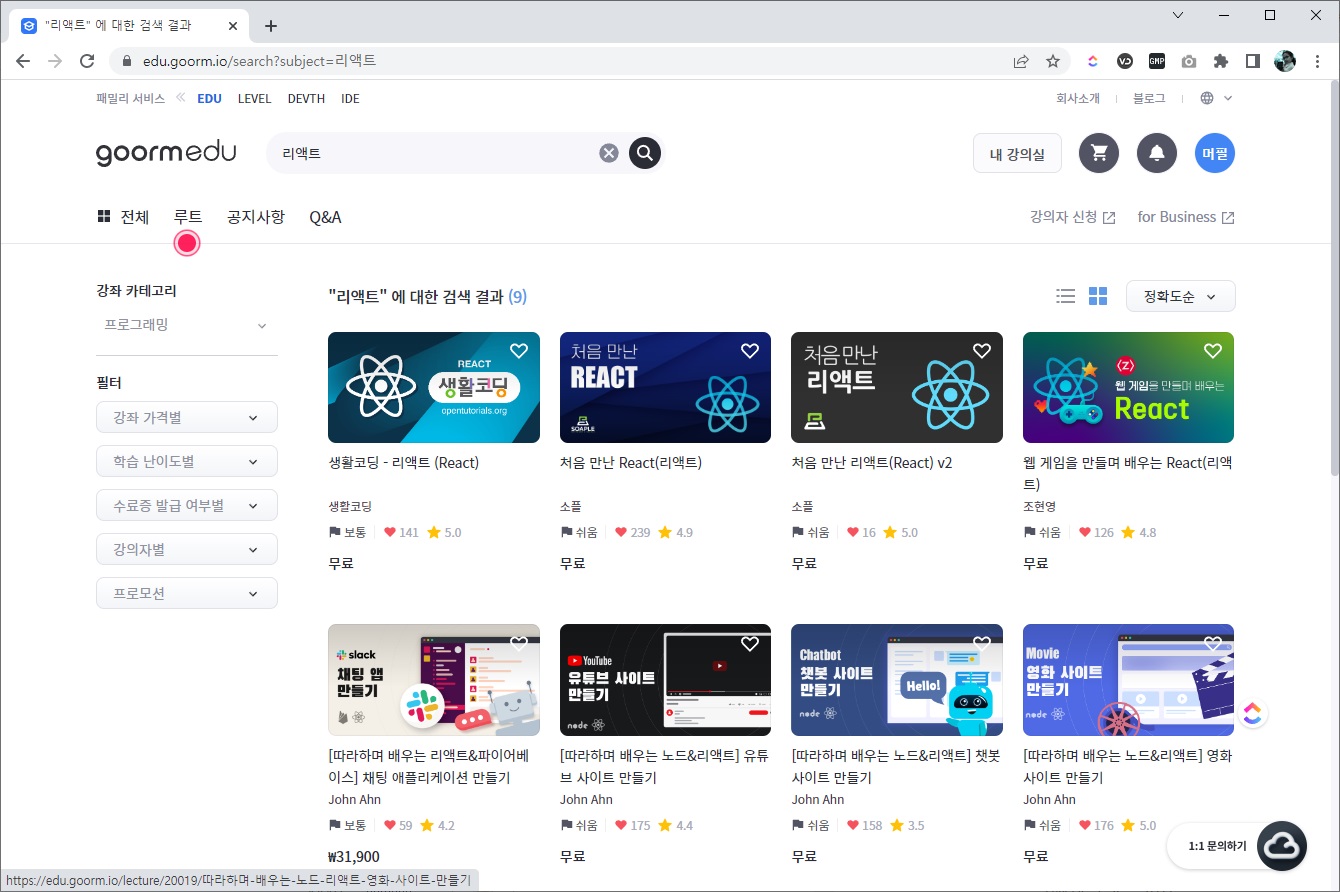This screenshot has width=1340, height=892.
Task: Open 강의자 신청 link
Action: [x=1072, y=217]
